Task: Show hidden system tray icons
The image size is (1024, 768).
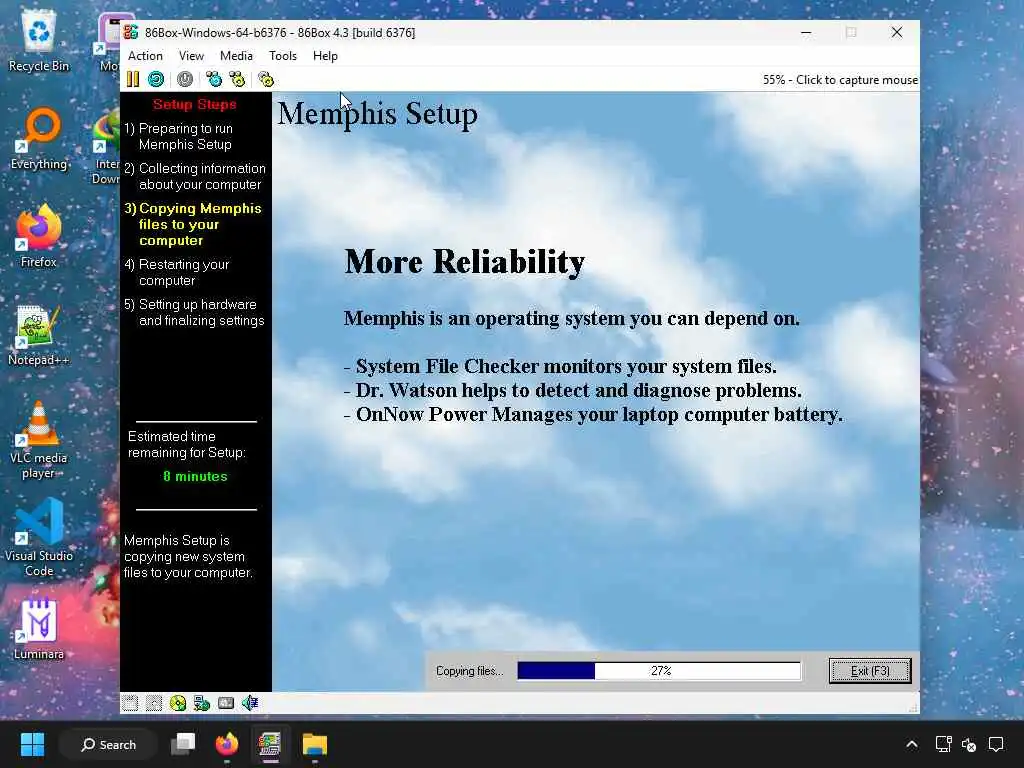Action: pyautogui.click(x=912, y=744)
